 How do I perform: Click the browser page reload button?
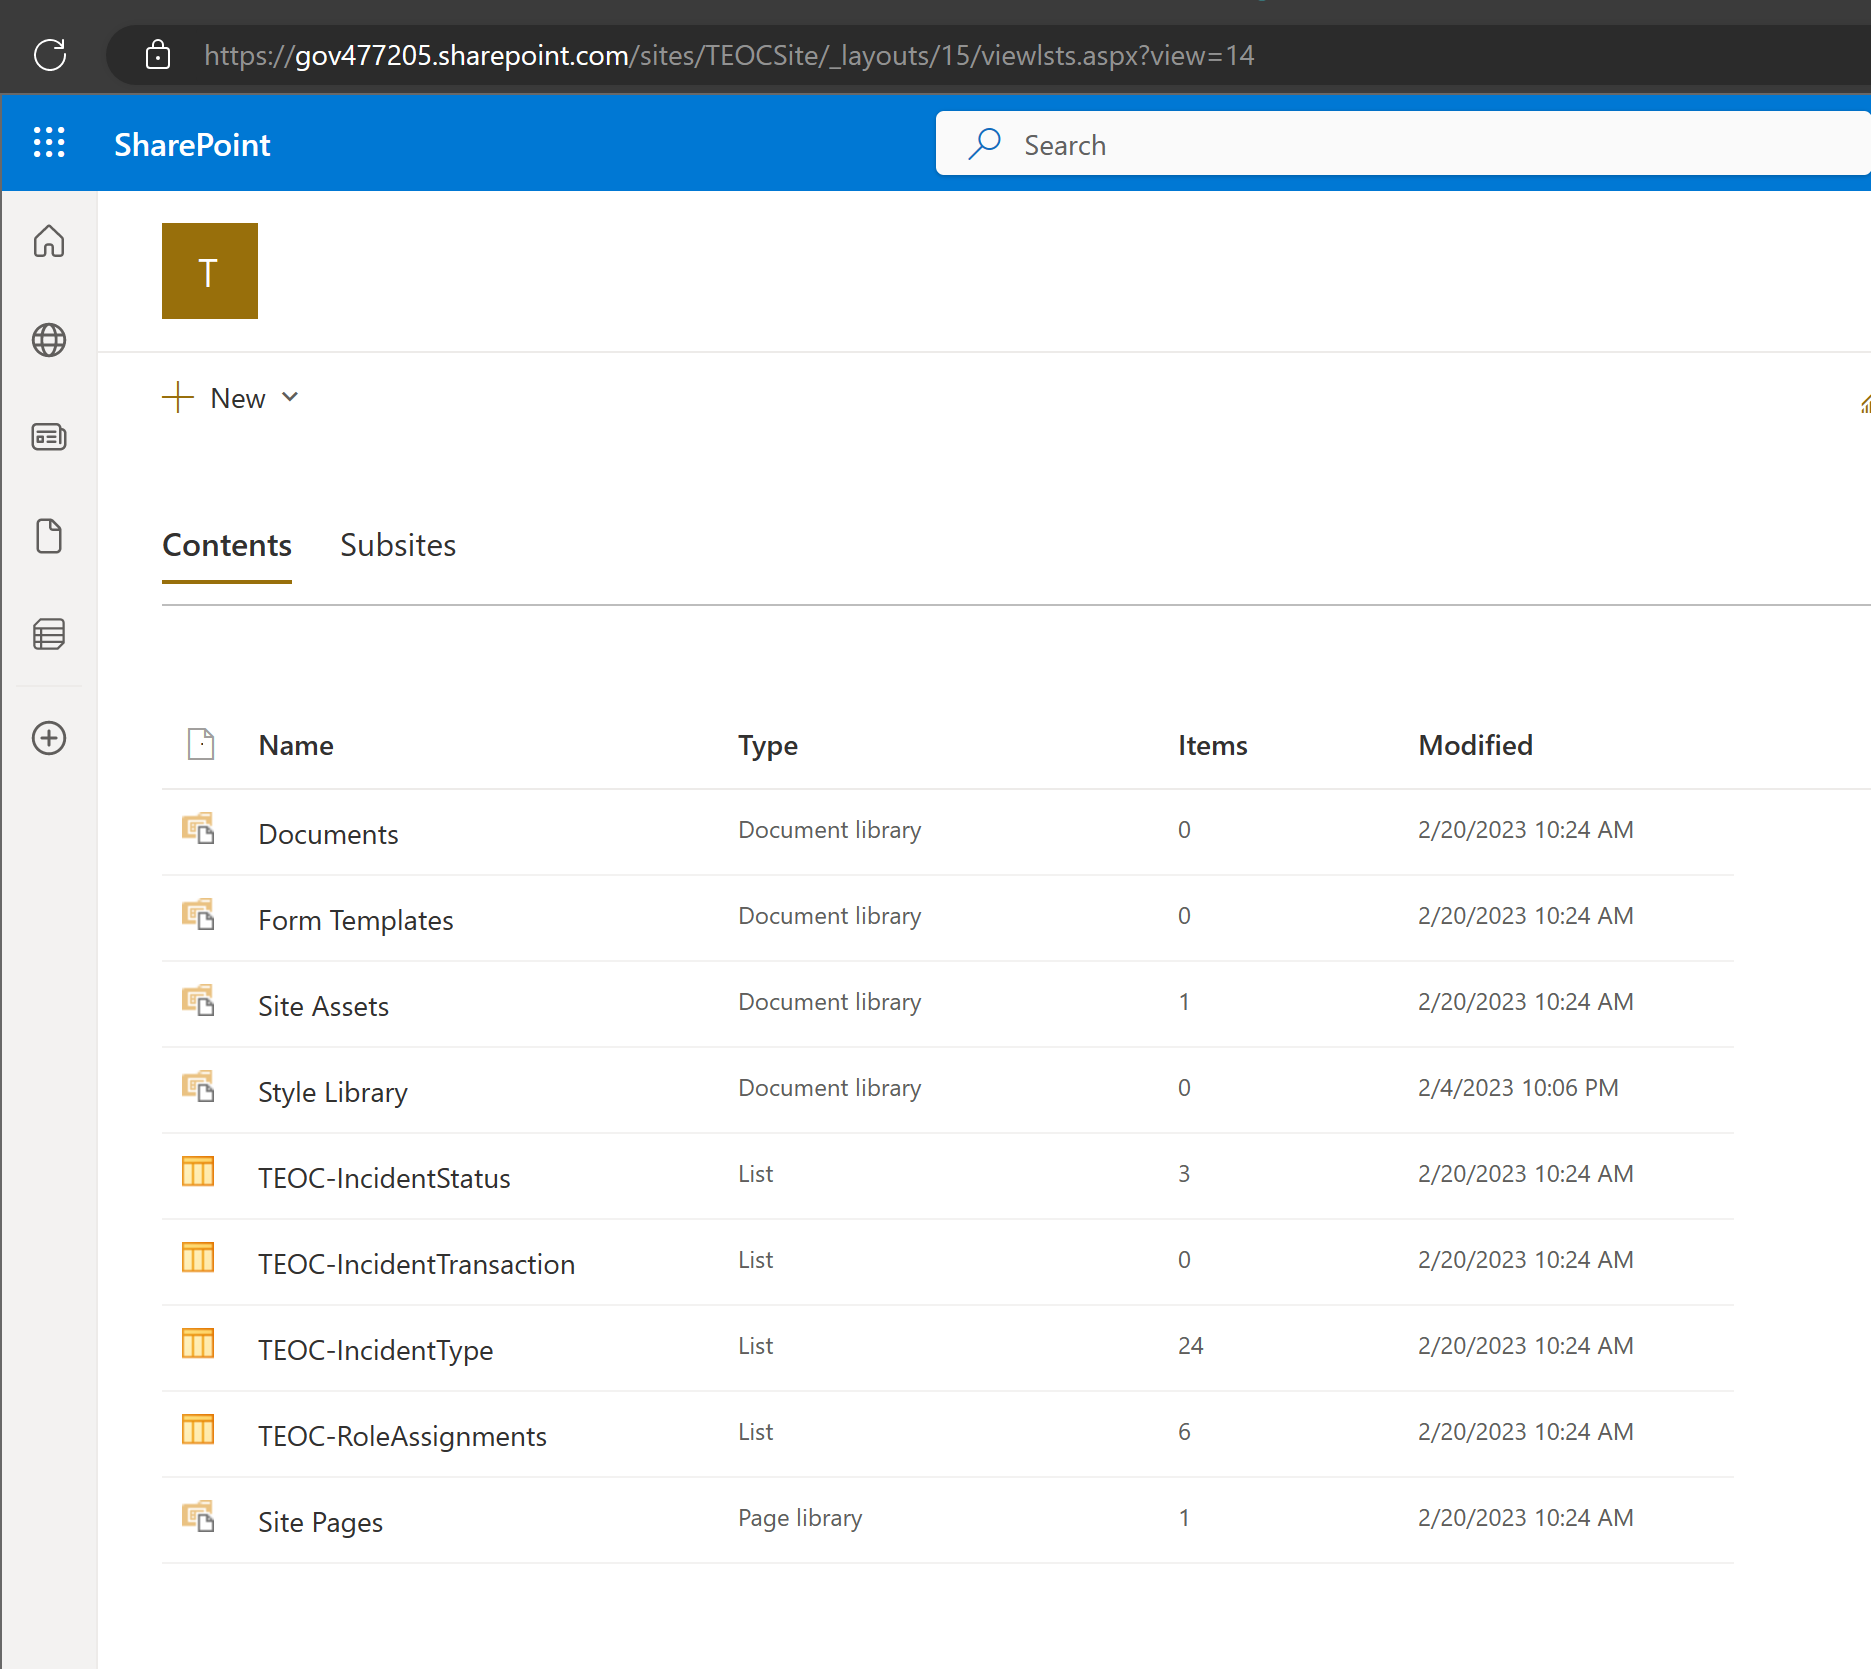pos(50,55)
